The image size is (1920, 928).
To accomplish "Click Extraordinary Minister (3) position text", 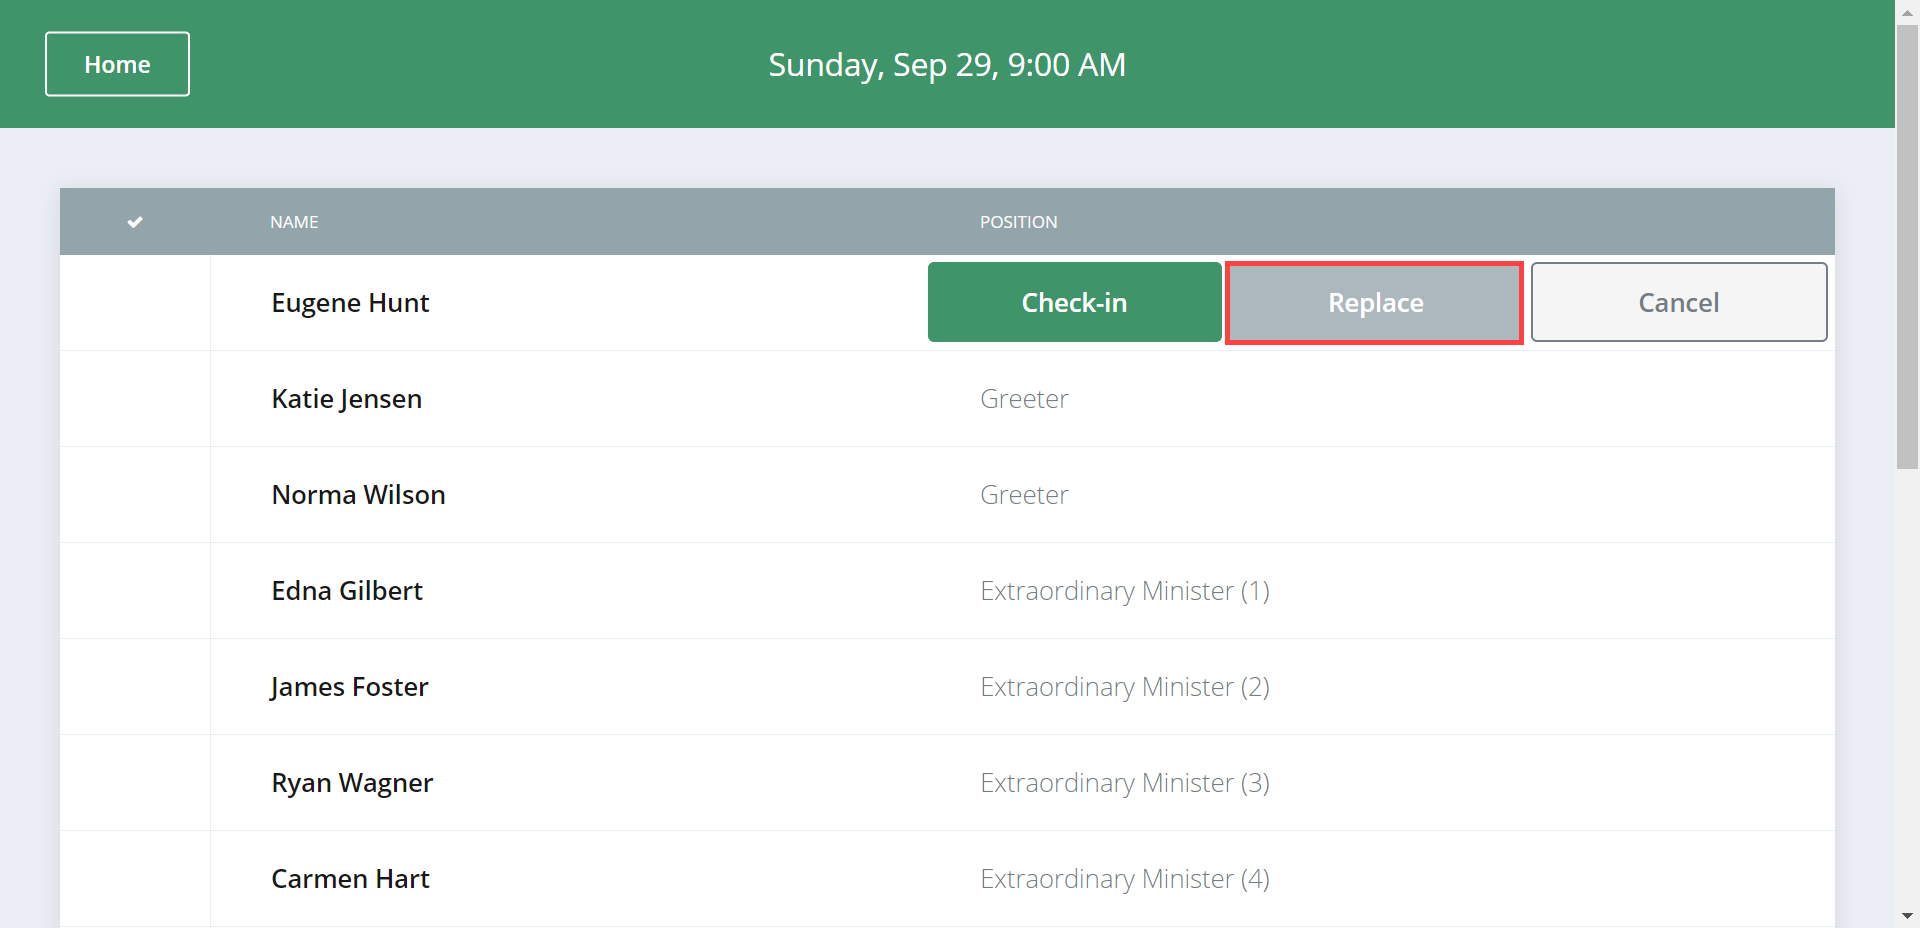I will (1124, 783).
